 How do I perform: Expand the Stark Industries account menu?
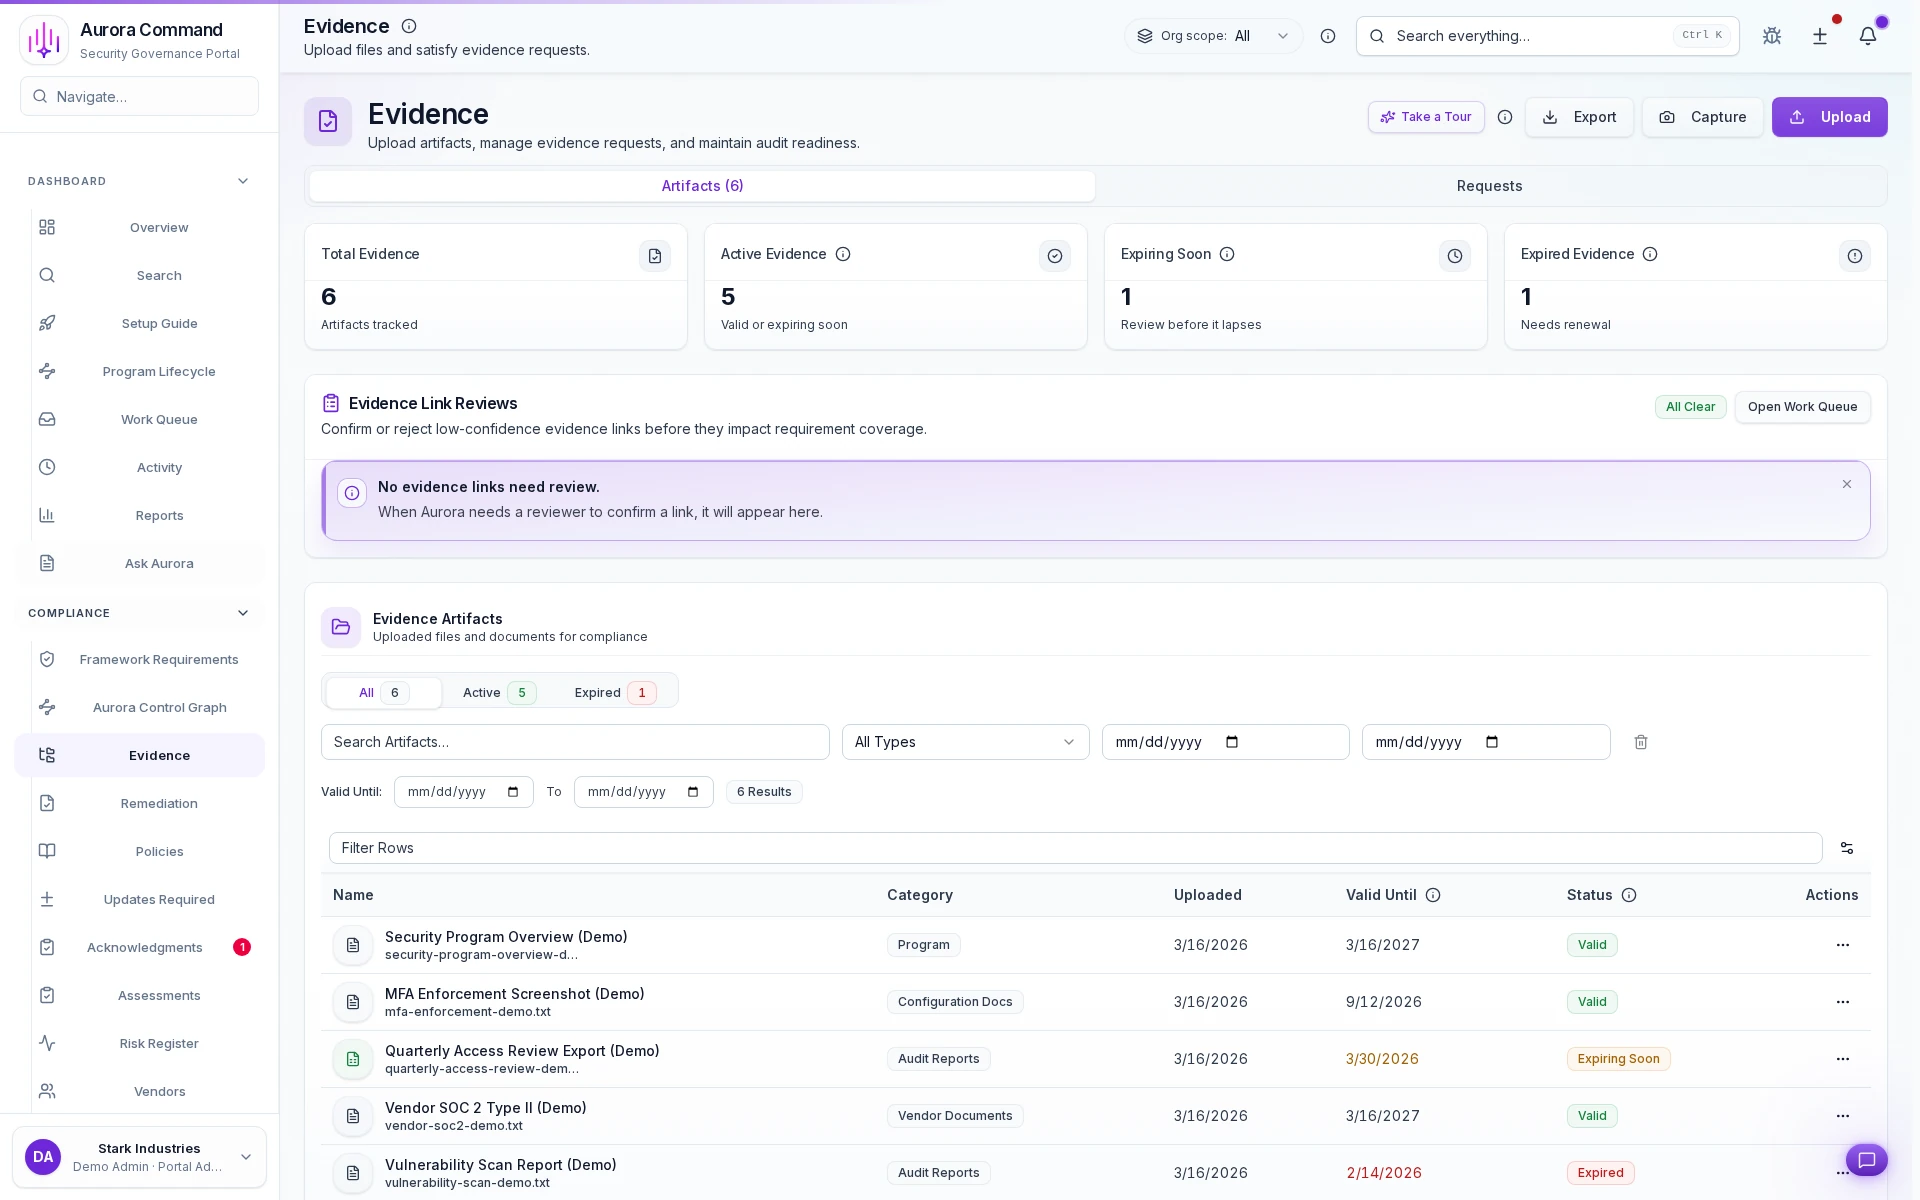[139, 1157]
